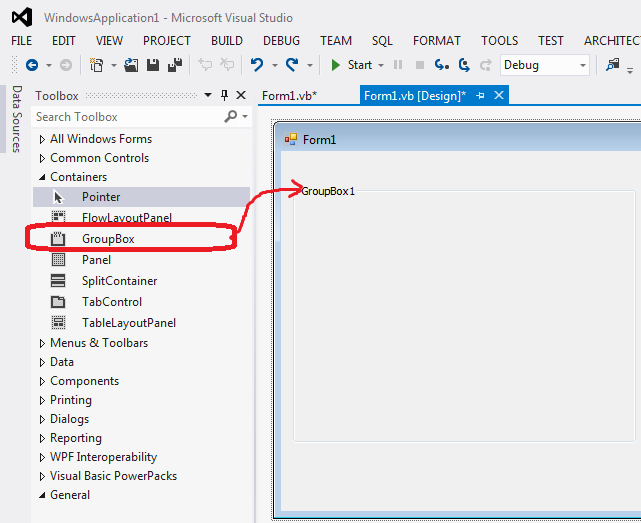This screenshot has height=523, width=641.
Task: Click the green Start debugging play icon
Action: click(x=336, y=65)
